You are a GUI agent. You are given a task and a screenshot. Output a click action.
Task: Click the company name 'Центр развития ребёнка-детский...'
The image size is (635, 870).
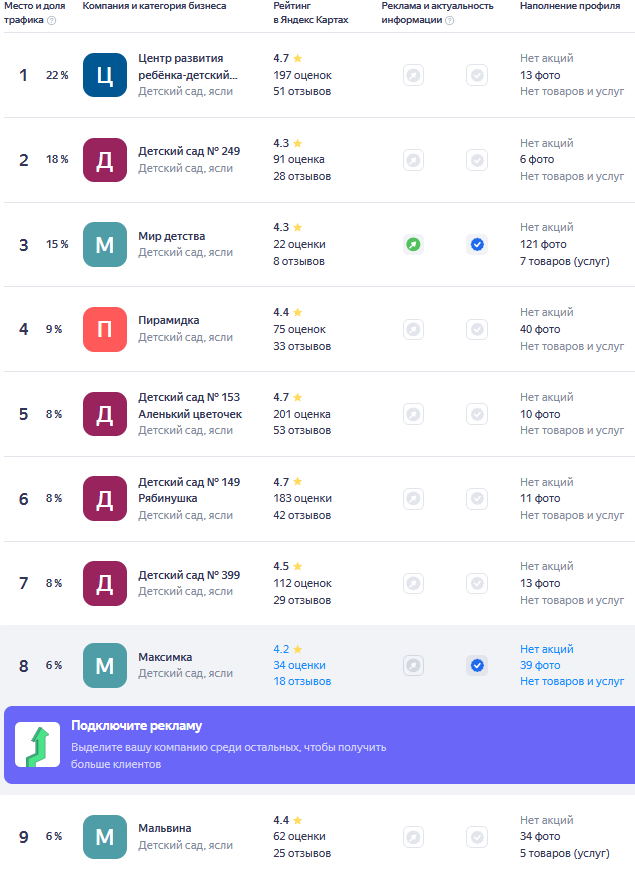tap(188, 67)
